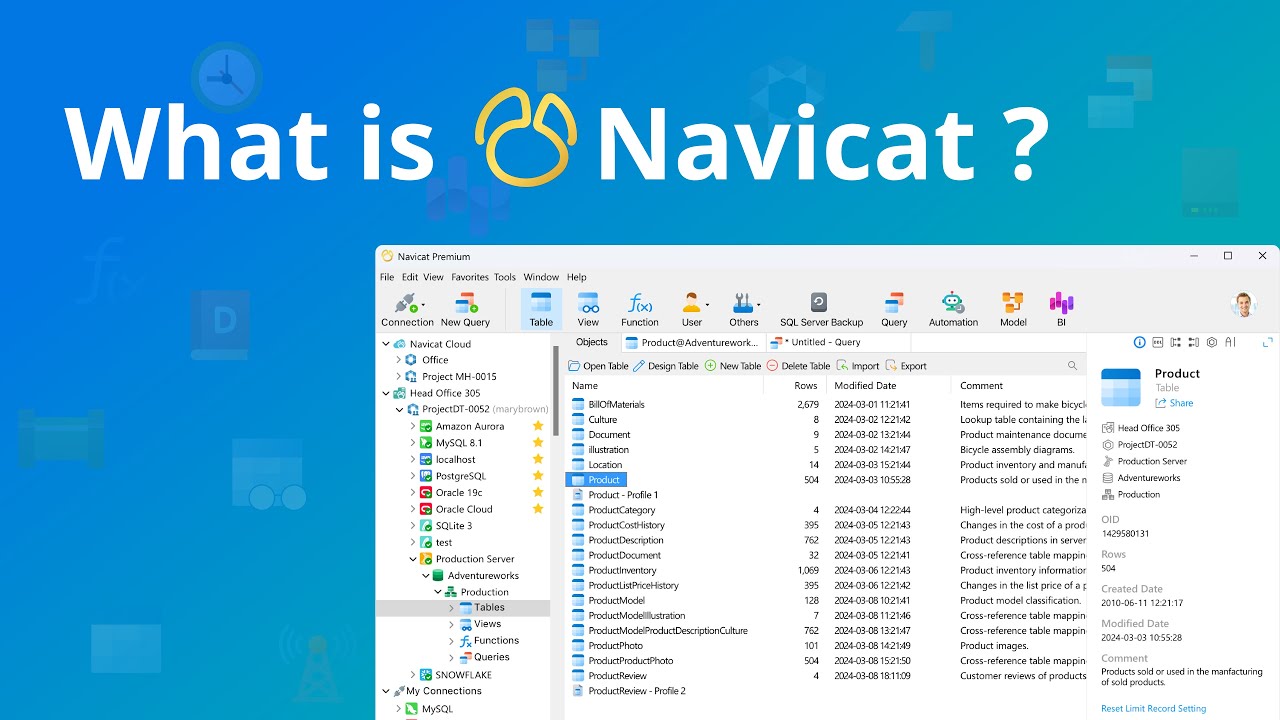Expand Project MH-0015 node
1280x720 pixels.
pyautogui.click(x=399, y=377)
